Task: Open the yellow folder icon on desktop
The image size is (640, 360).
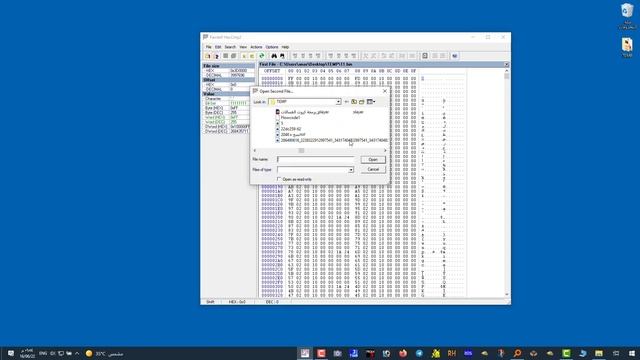Action: pyautogui.click(x=627, y=47)
